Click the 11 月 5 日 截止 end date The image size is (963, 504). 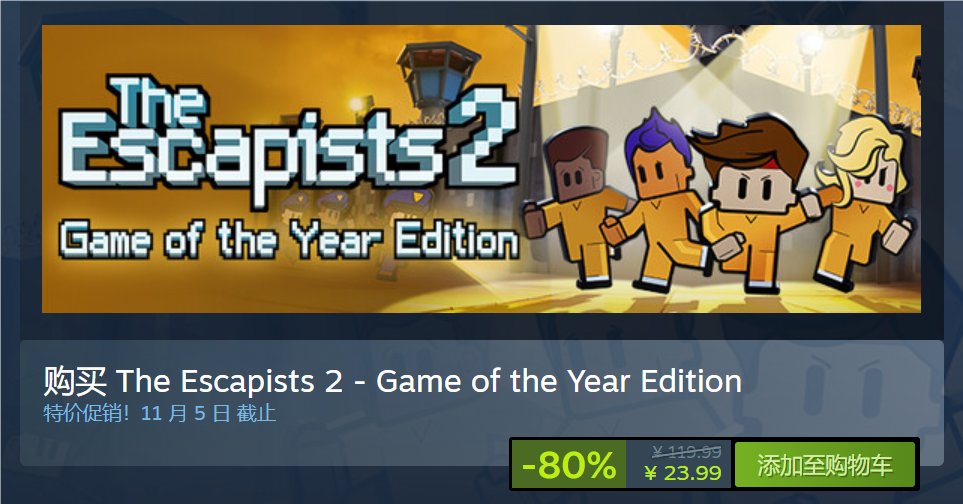coord(208,413)
